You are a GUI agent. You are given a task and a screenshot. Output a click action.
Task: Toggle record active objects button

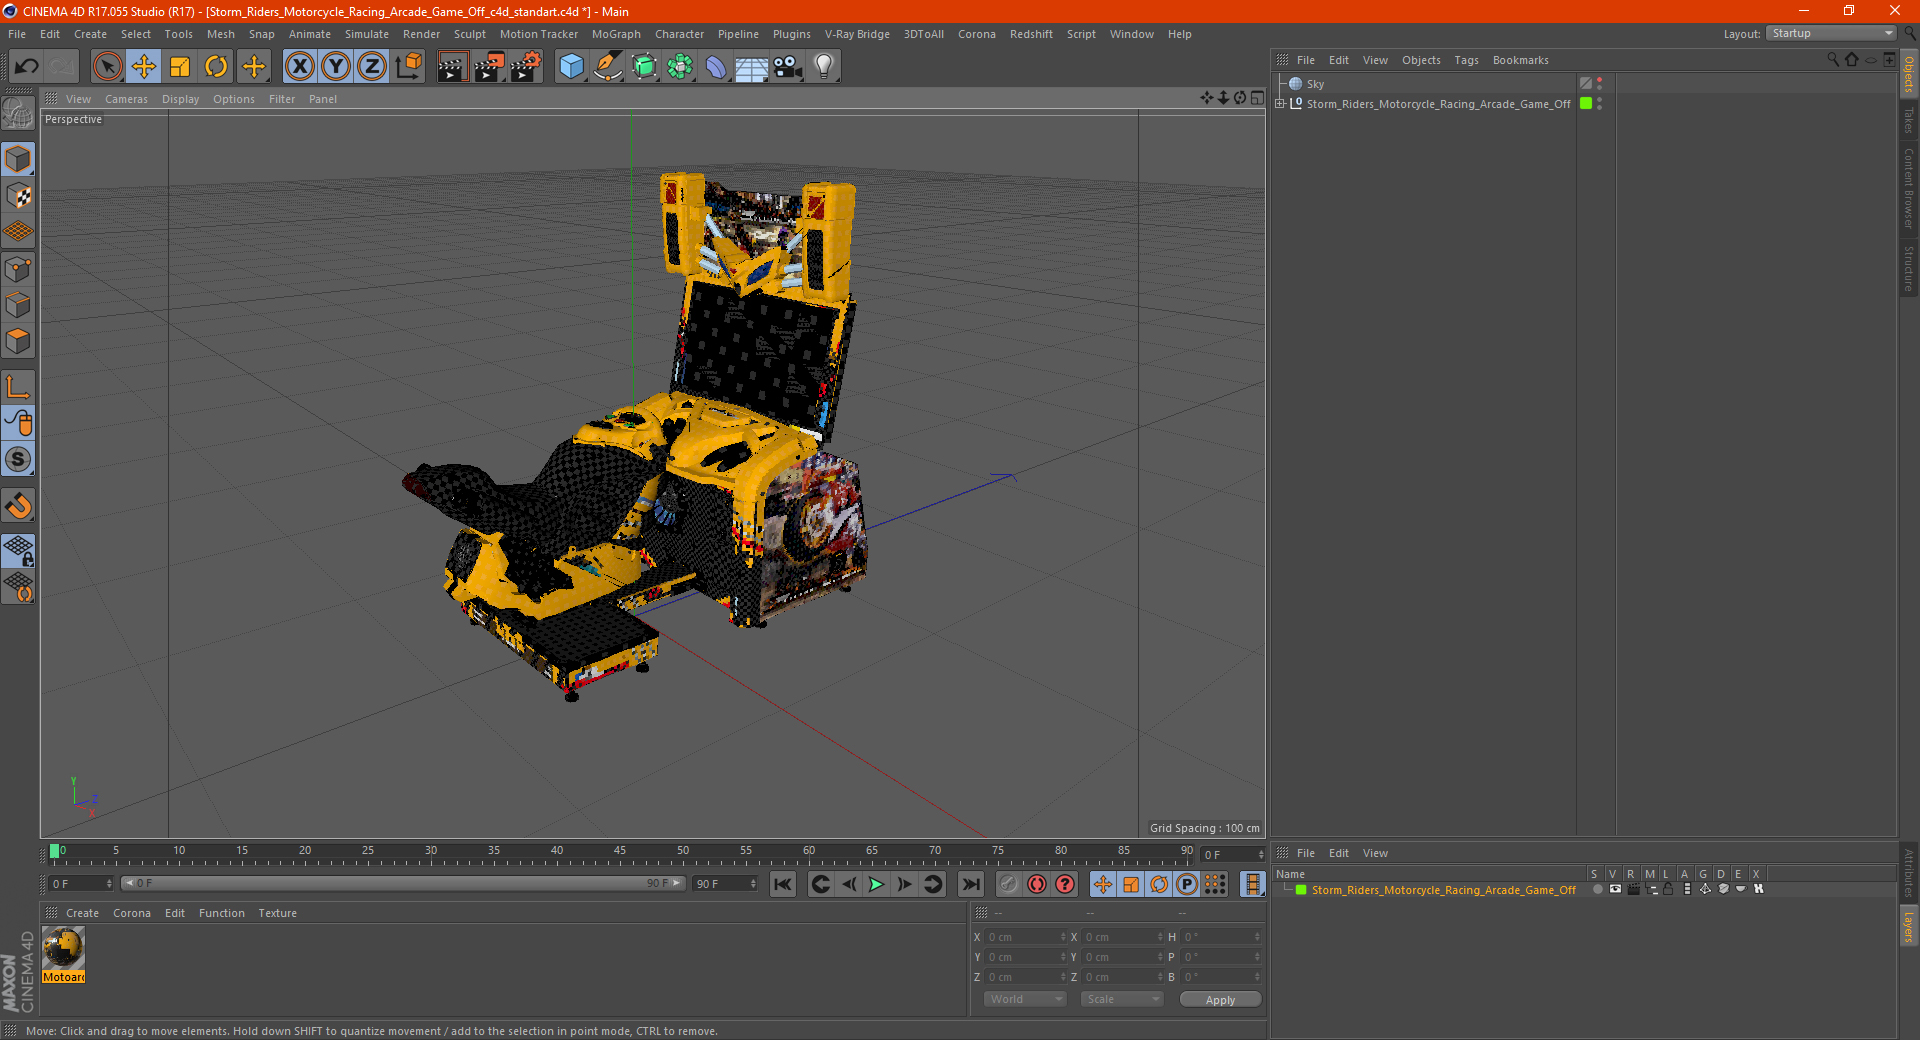(x=1008, y=884)
